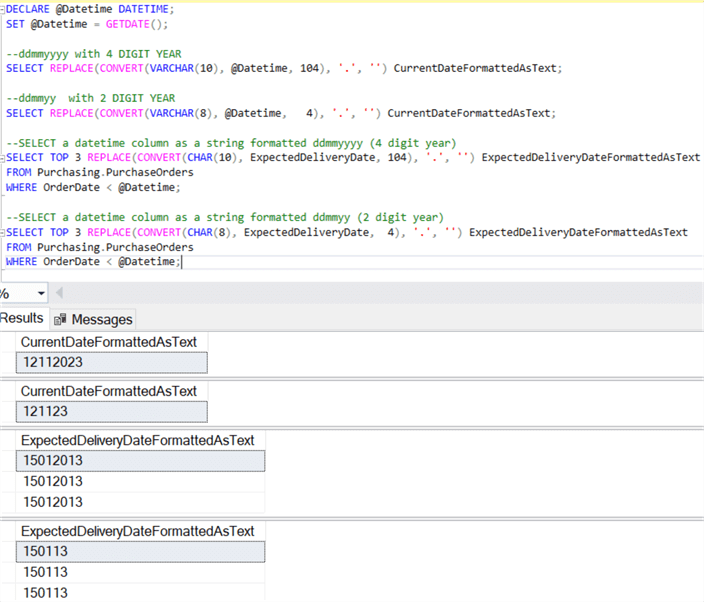Click the horizontal scrollbar left arrow
The width and height of the screenshot is (704, 602).
click(x=59, y=293)
